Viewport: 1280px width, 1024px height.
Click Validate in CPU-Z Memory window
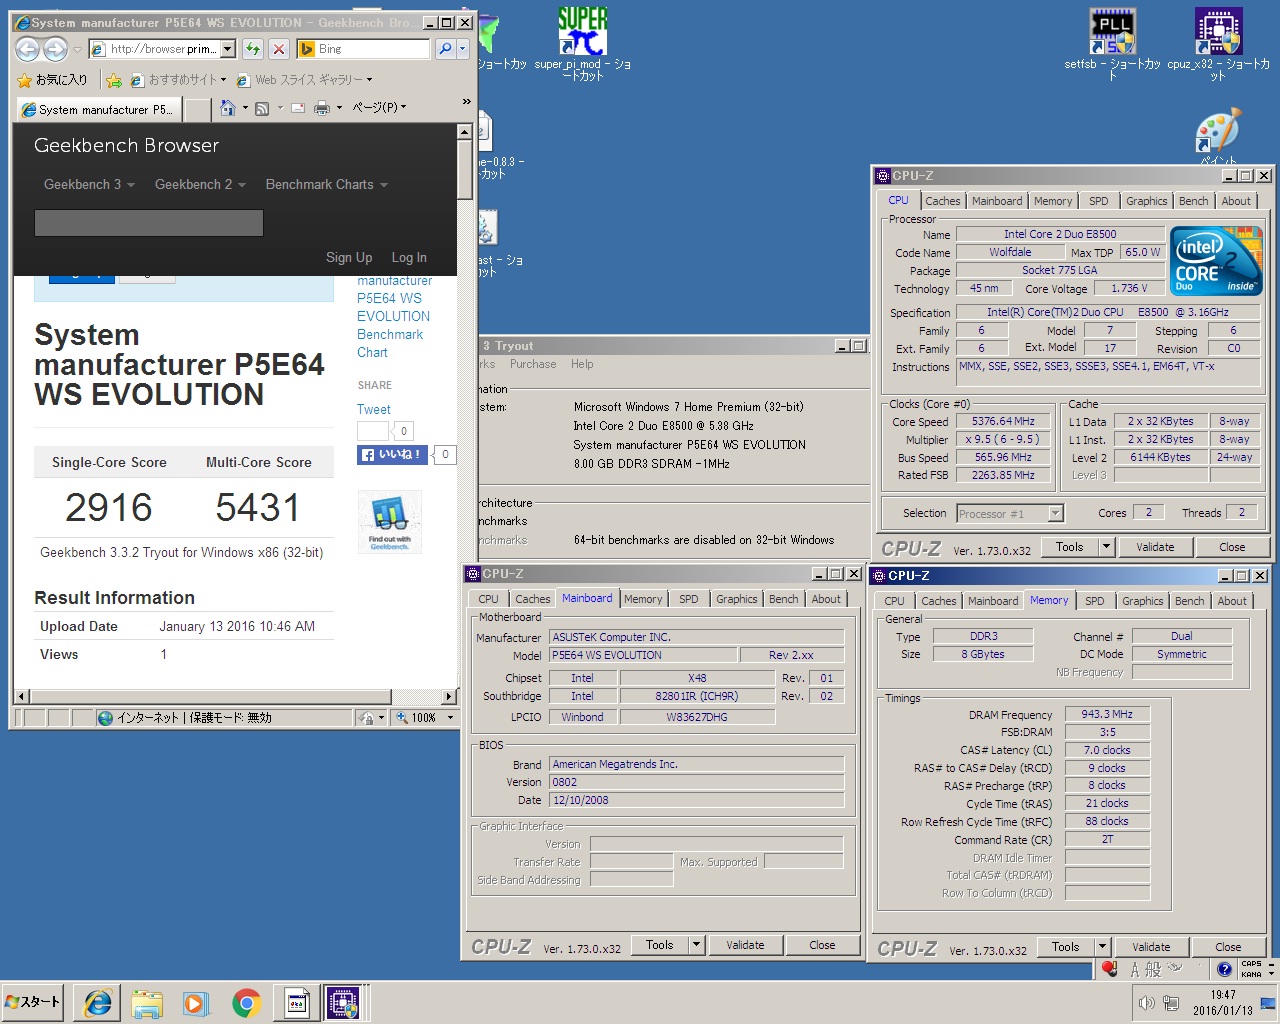click(x=1151, y=946)
